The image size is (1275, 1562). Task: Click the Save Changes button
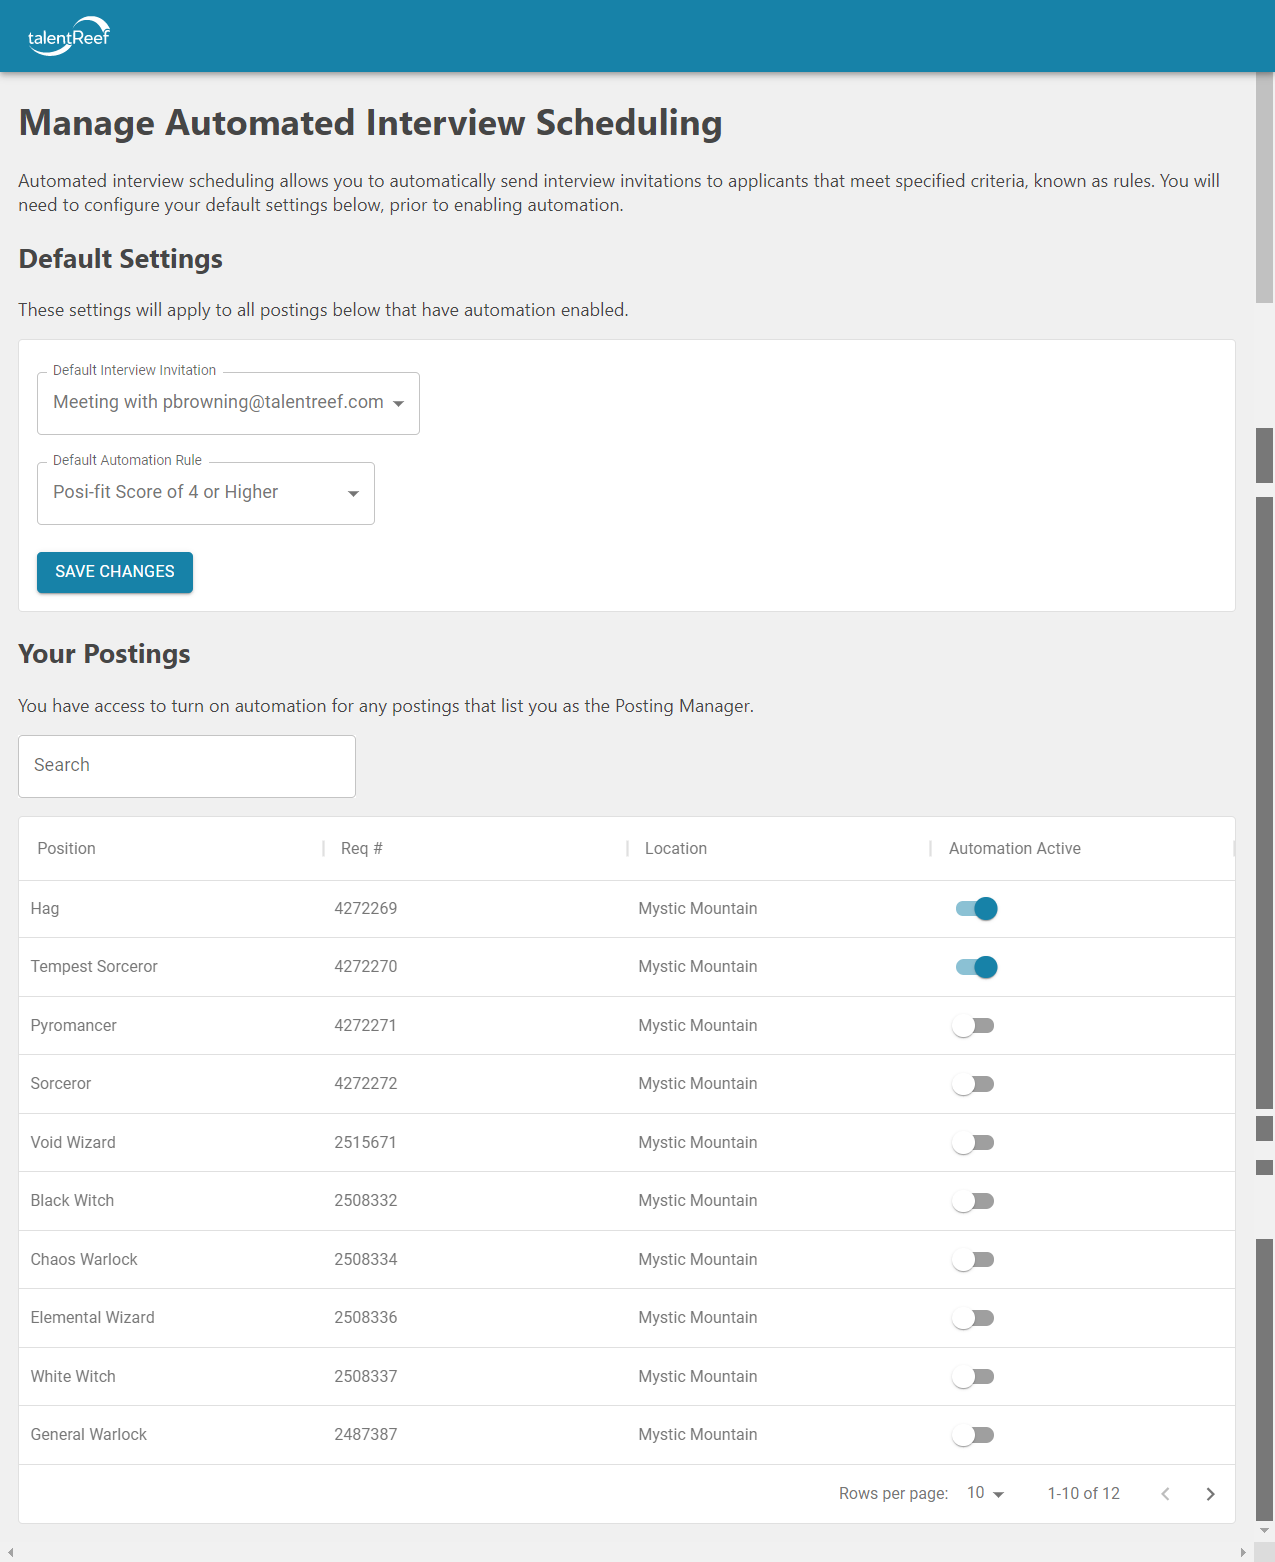click(114, 572)
